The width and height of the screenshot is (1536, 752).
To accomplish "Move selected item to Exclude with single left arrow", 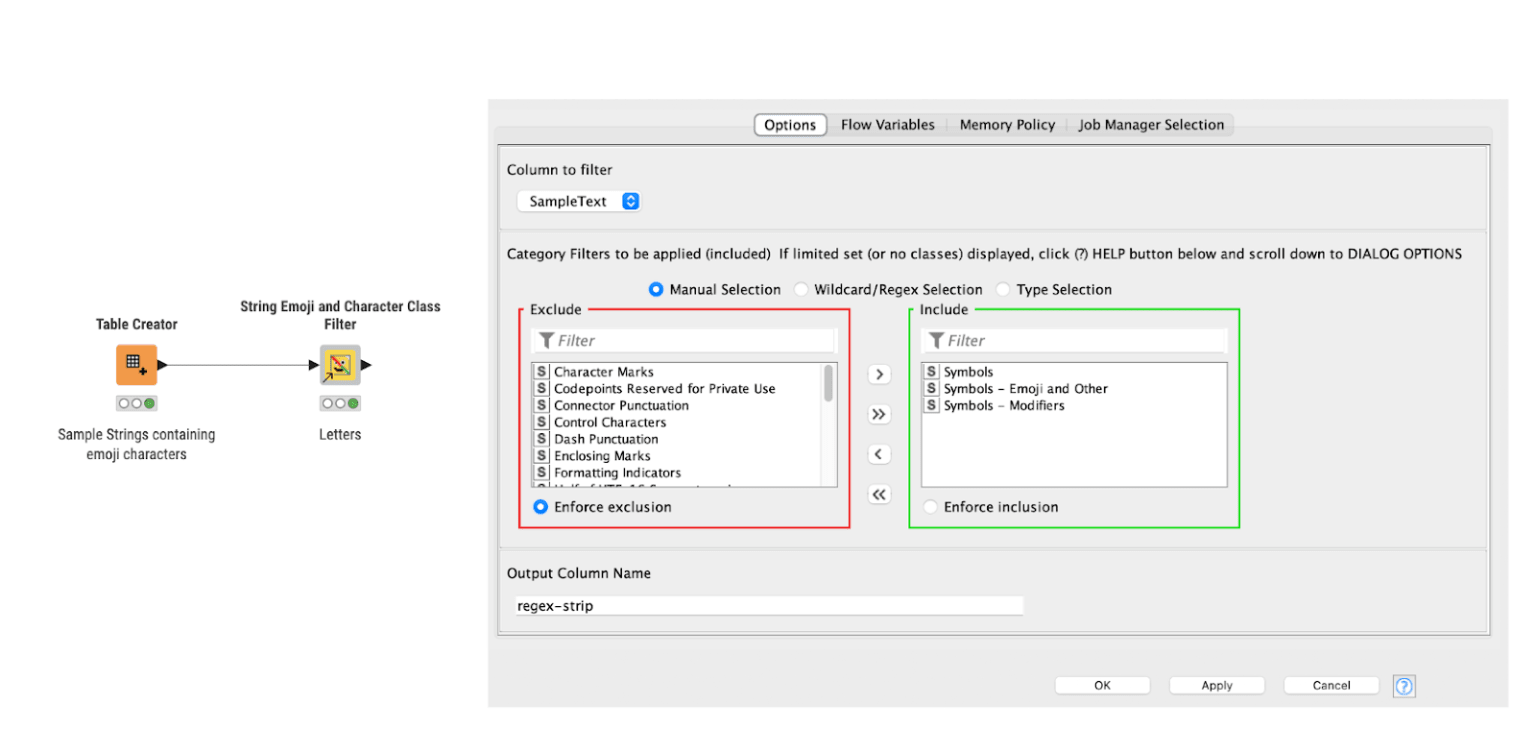I will [x=879, y=455].
